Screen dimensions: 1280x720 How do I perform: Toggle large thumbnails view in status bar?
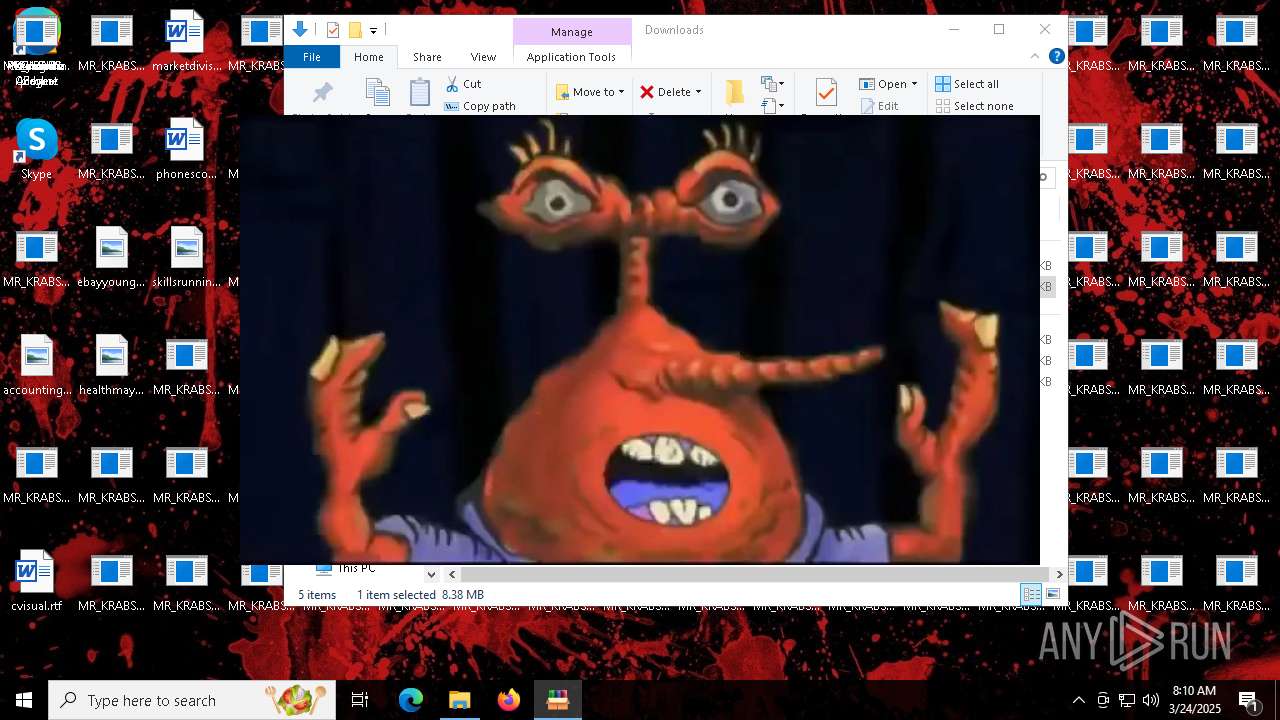1052,594
